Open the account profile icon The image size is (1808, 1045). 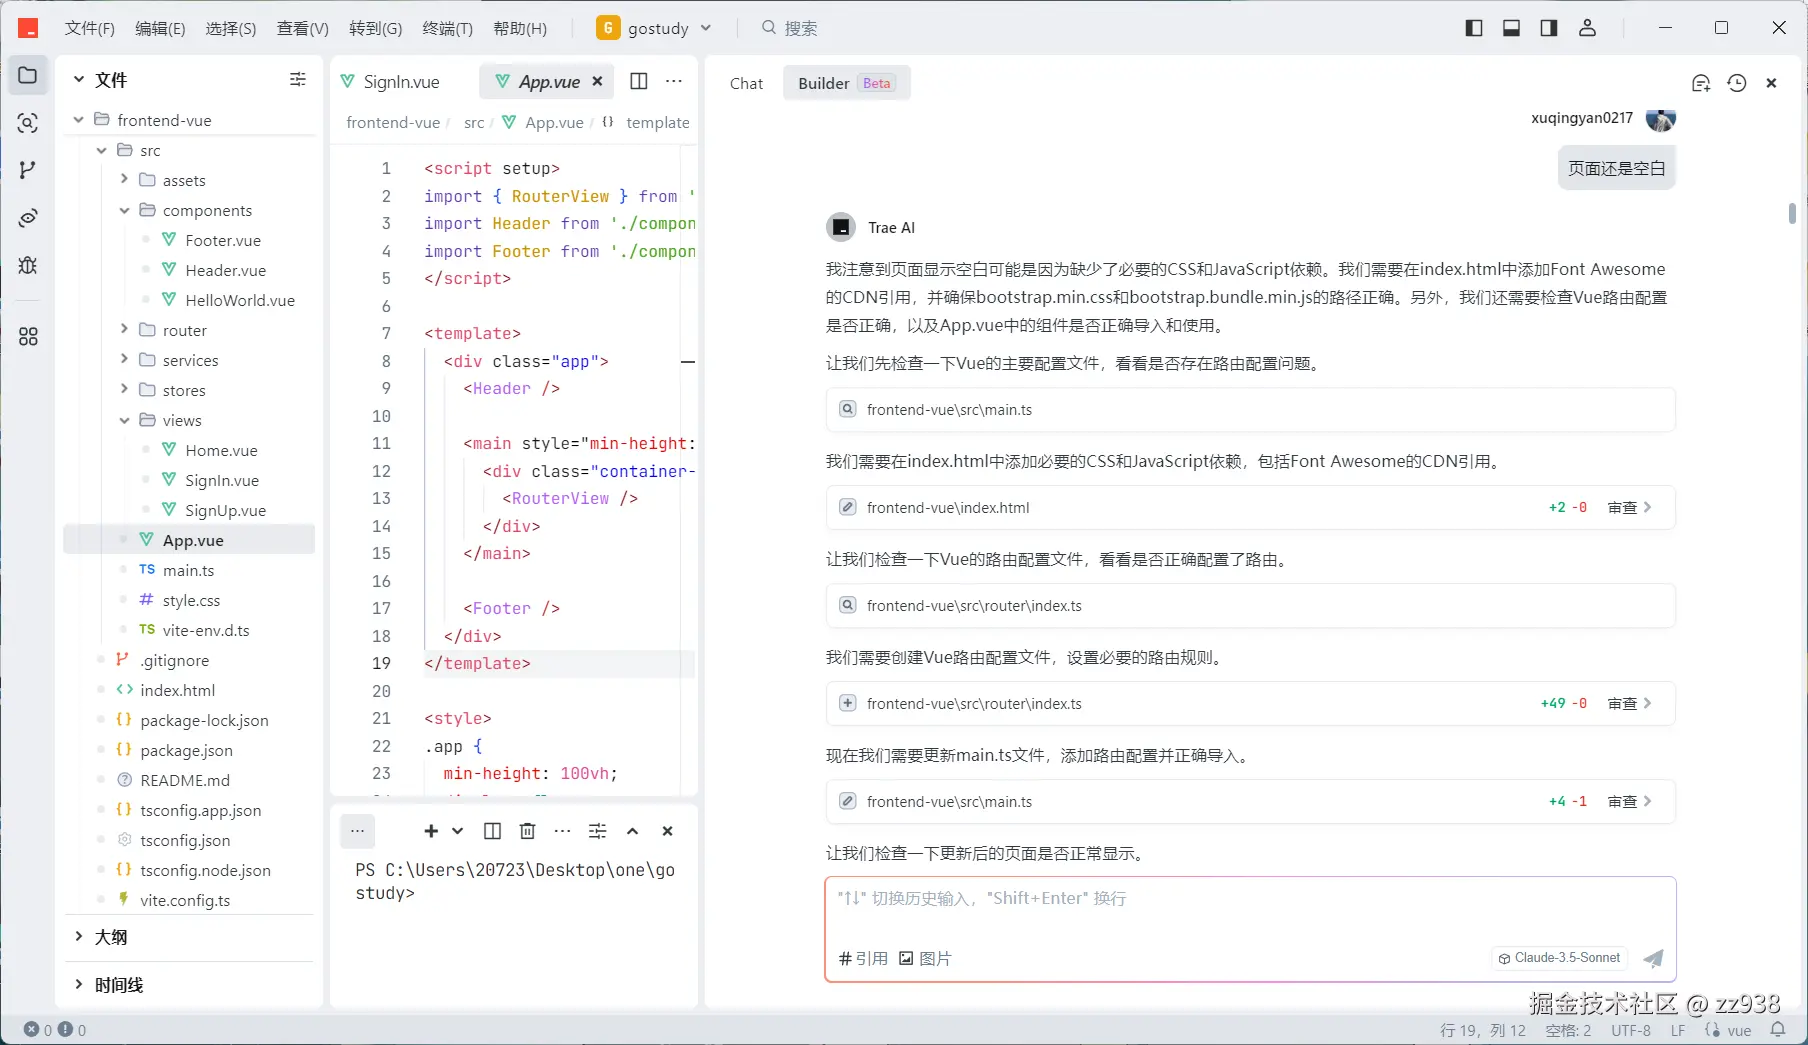click(x=1587, y=28)
